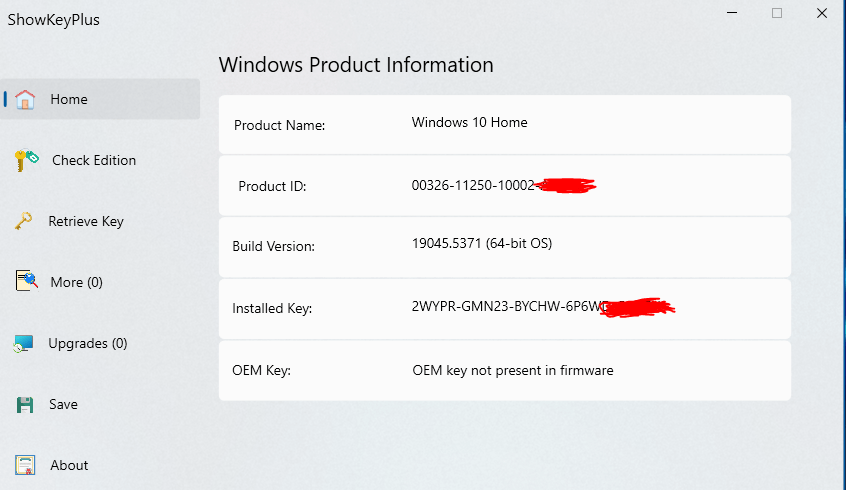Viewport: 846px width, 490px height.
Task: Click Windows Product Information heading
Action: (356, 65)
